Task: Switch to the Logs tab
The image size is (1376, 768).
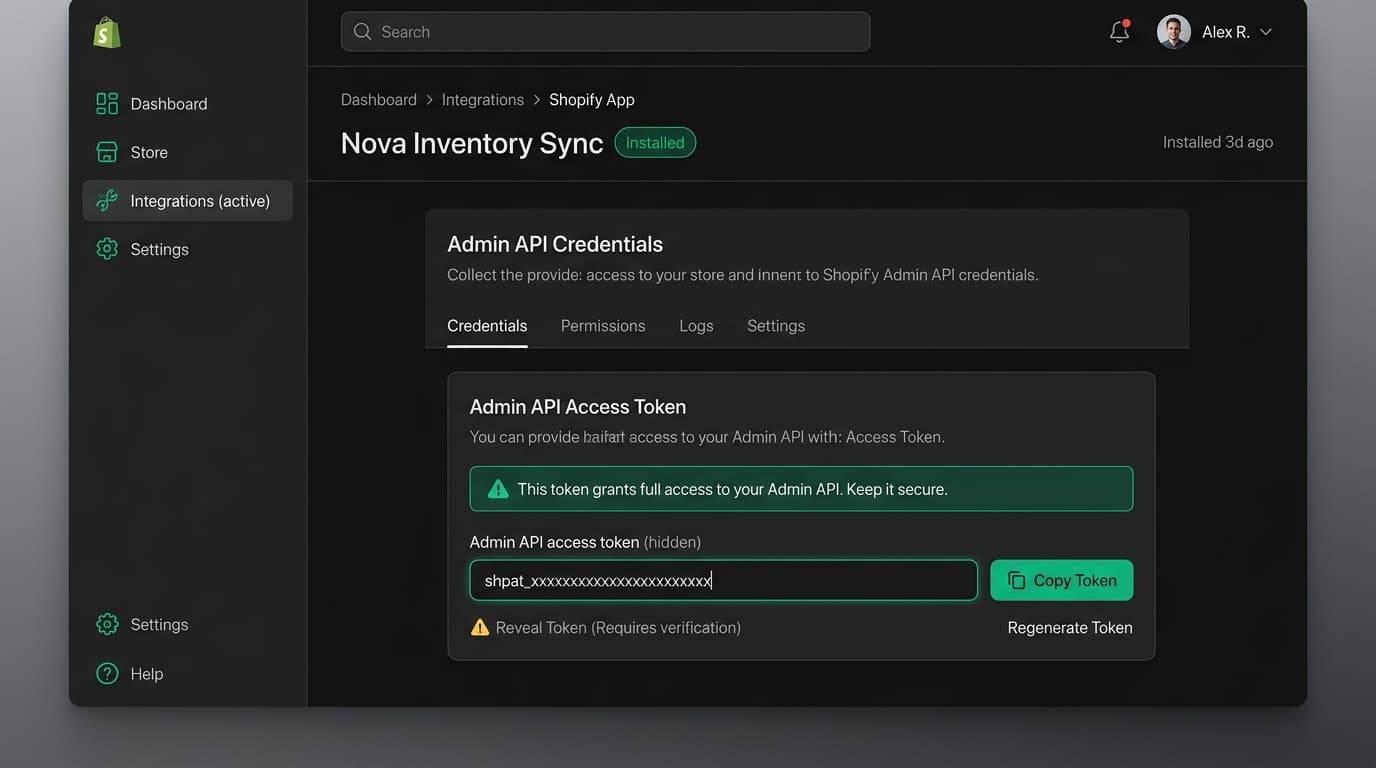Action: (x=696, y=326)
